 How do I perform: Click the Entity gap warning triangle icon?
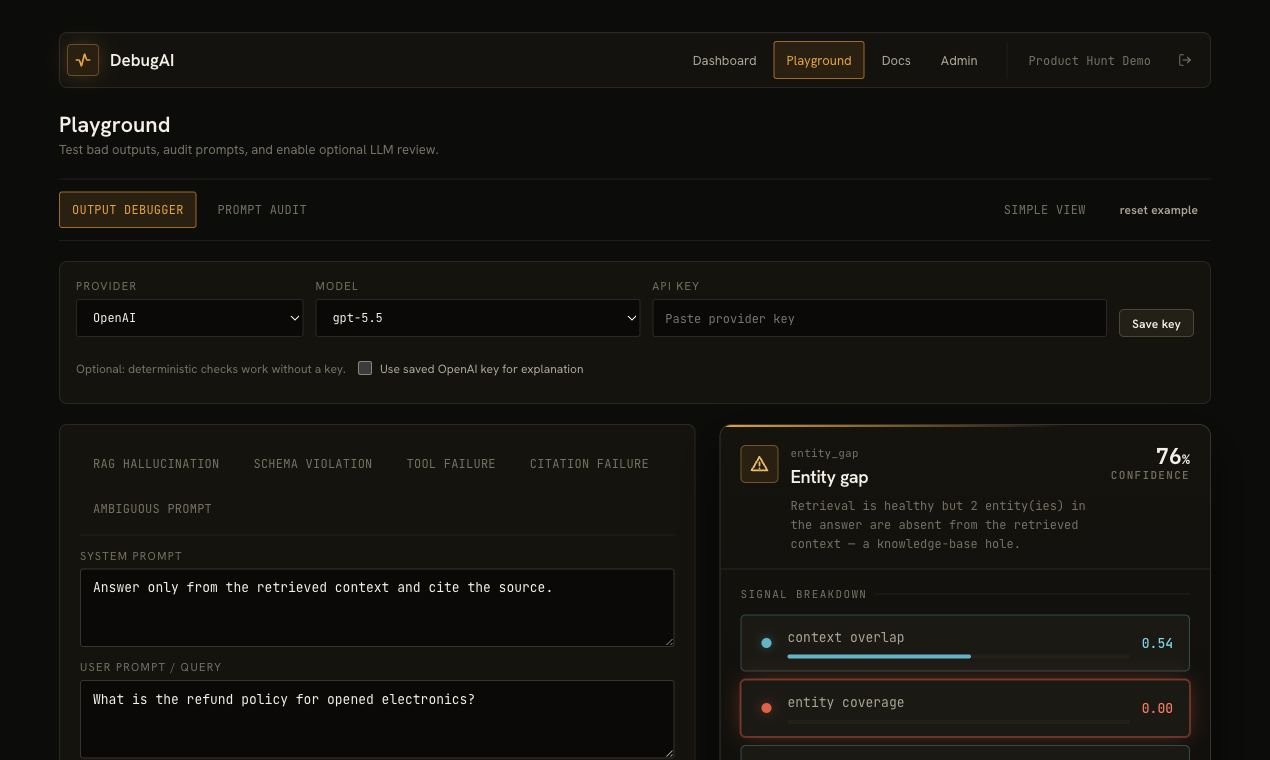(x=759, y=464)
